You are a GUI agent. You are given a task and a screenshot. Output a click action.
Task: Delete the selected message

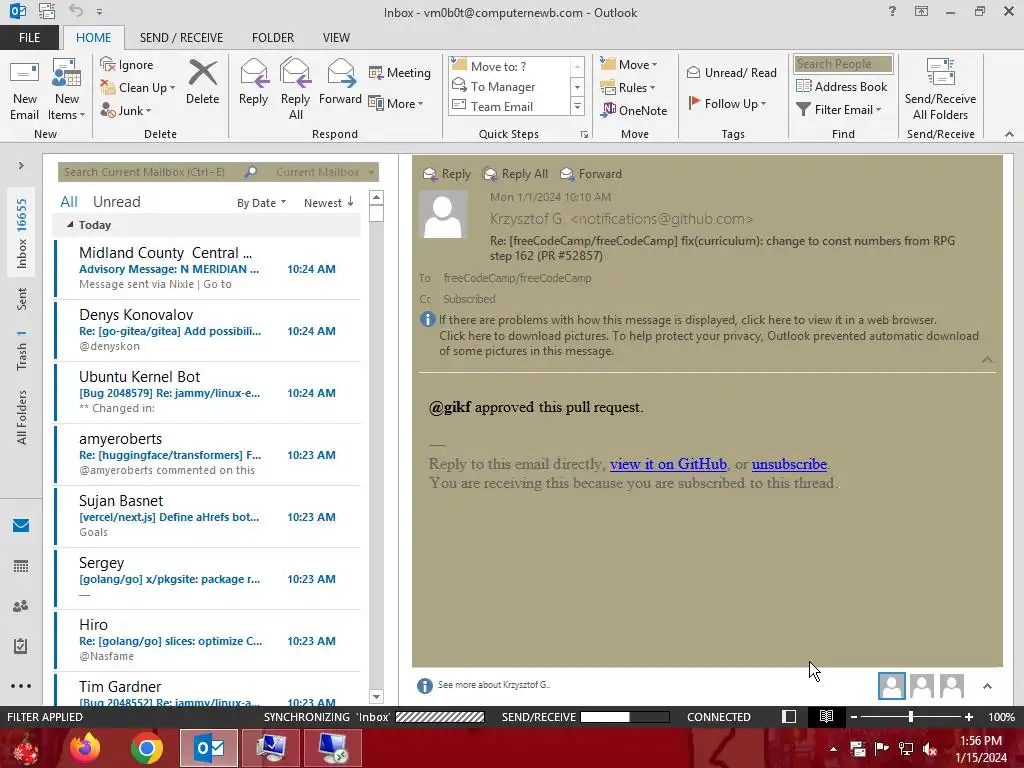202,83
